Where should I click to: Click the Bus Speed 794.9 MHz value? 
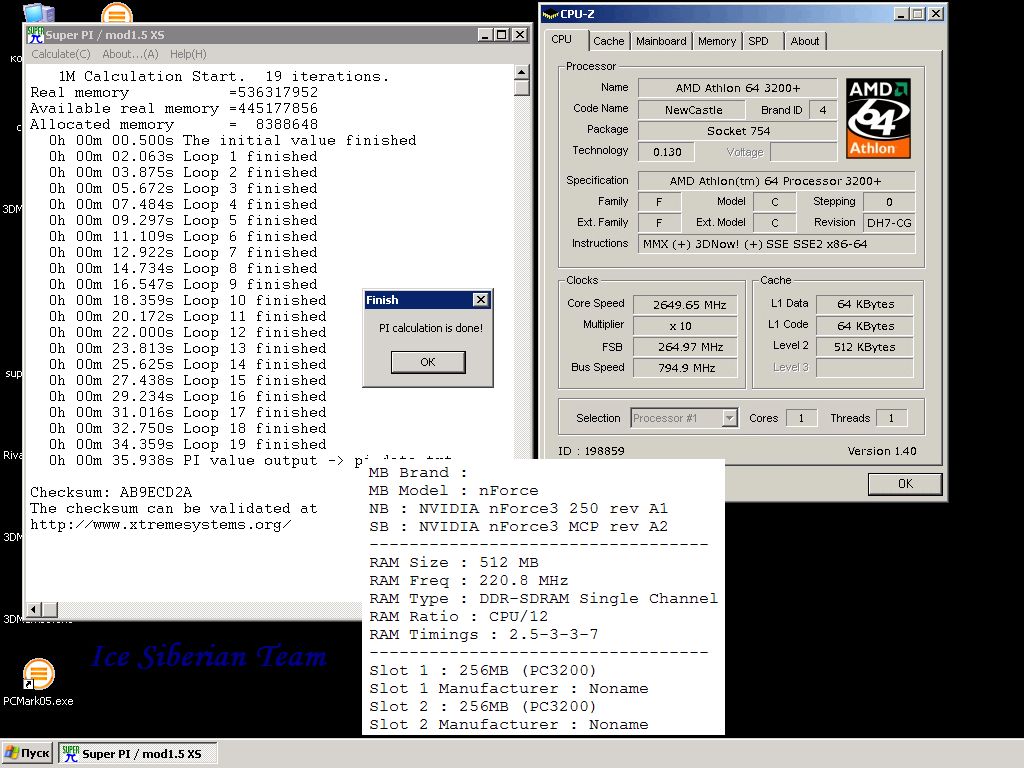[x=685, y=368]
